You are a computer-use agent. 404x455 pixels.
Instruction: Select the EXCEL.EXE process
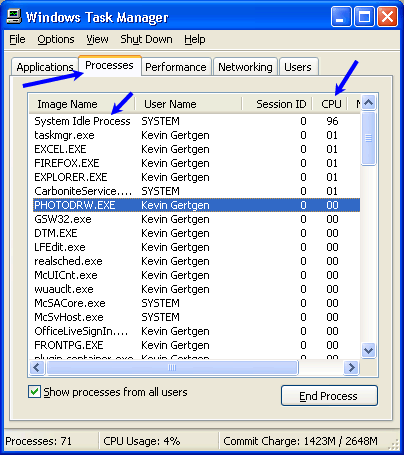coord(196,149)
